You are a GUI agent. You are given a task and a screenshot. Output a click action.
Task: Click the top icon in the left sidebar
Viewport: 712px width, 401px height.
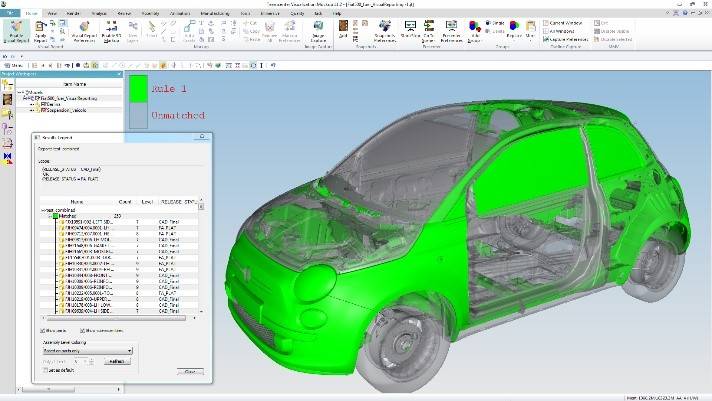click(x=7, y=85)
